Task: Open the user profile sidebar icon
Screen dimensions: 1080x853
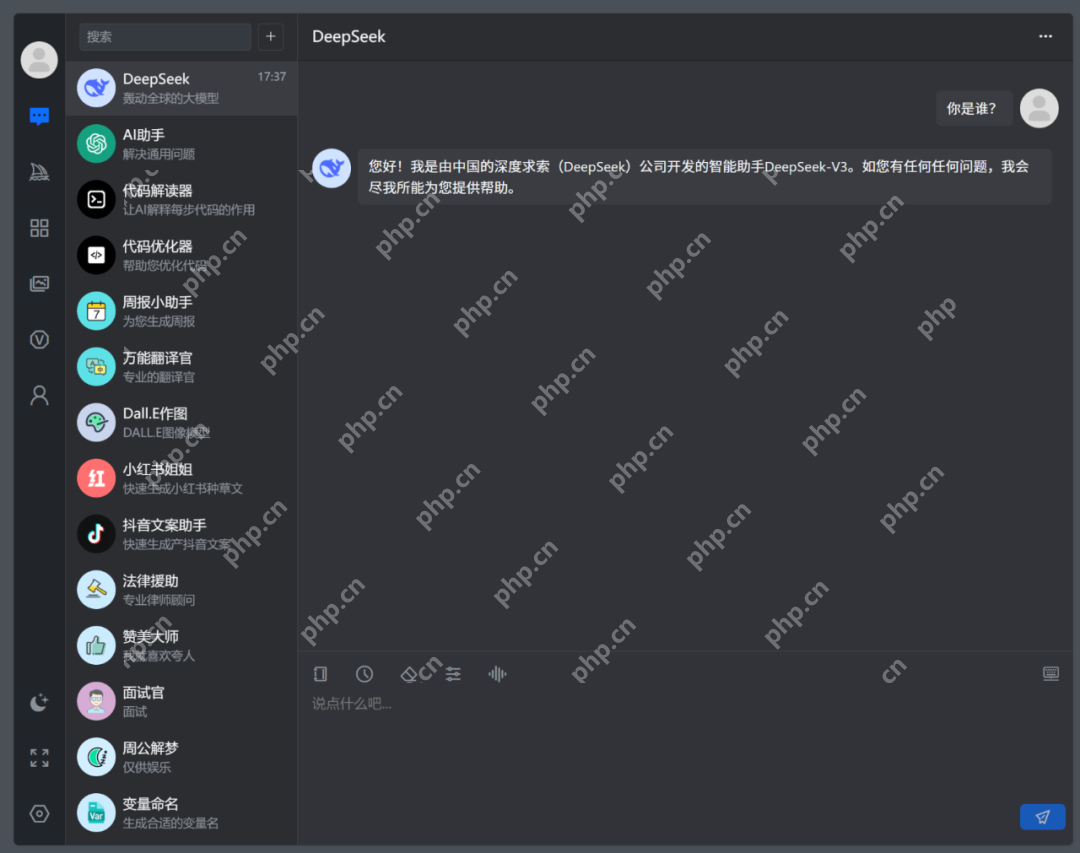Action: click(39, 396)
